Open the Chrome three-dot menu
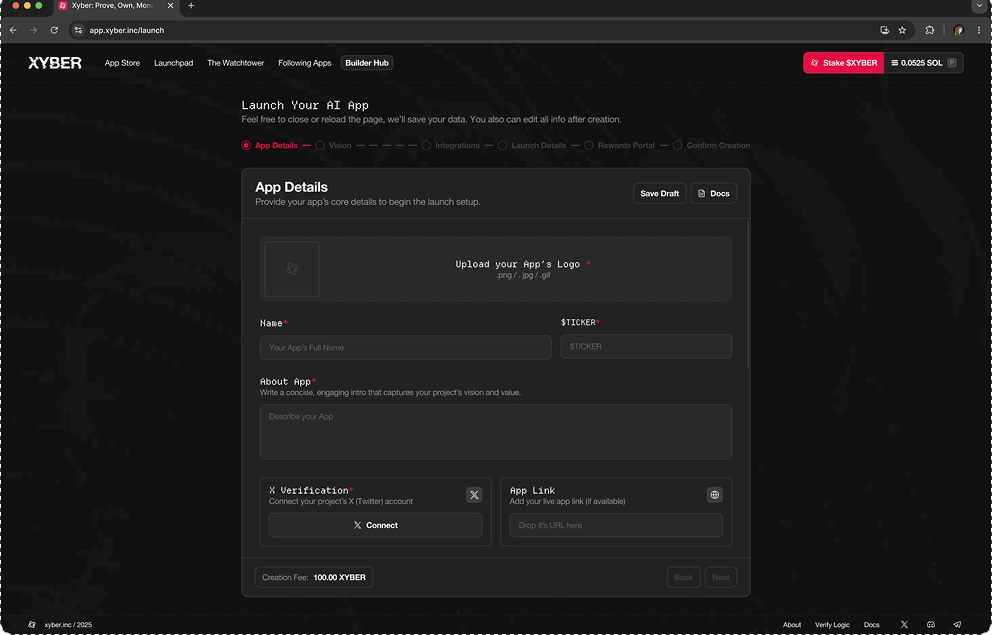The image size is (994, 635). [979, 30]
